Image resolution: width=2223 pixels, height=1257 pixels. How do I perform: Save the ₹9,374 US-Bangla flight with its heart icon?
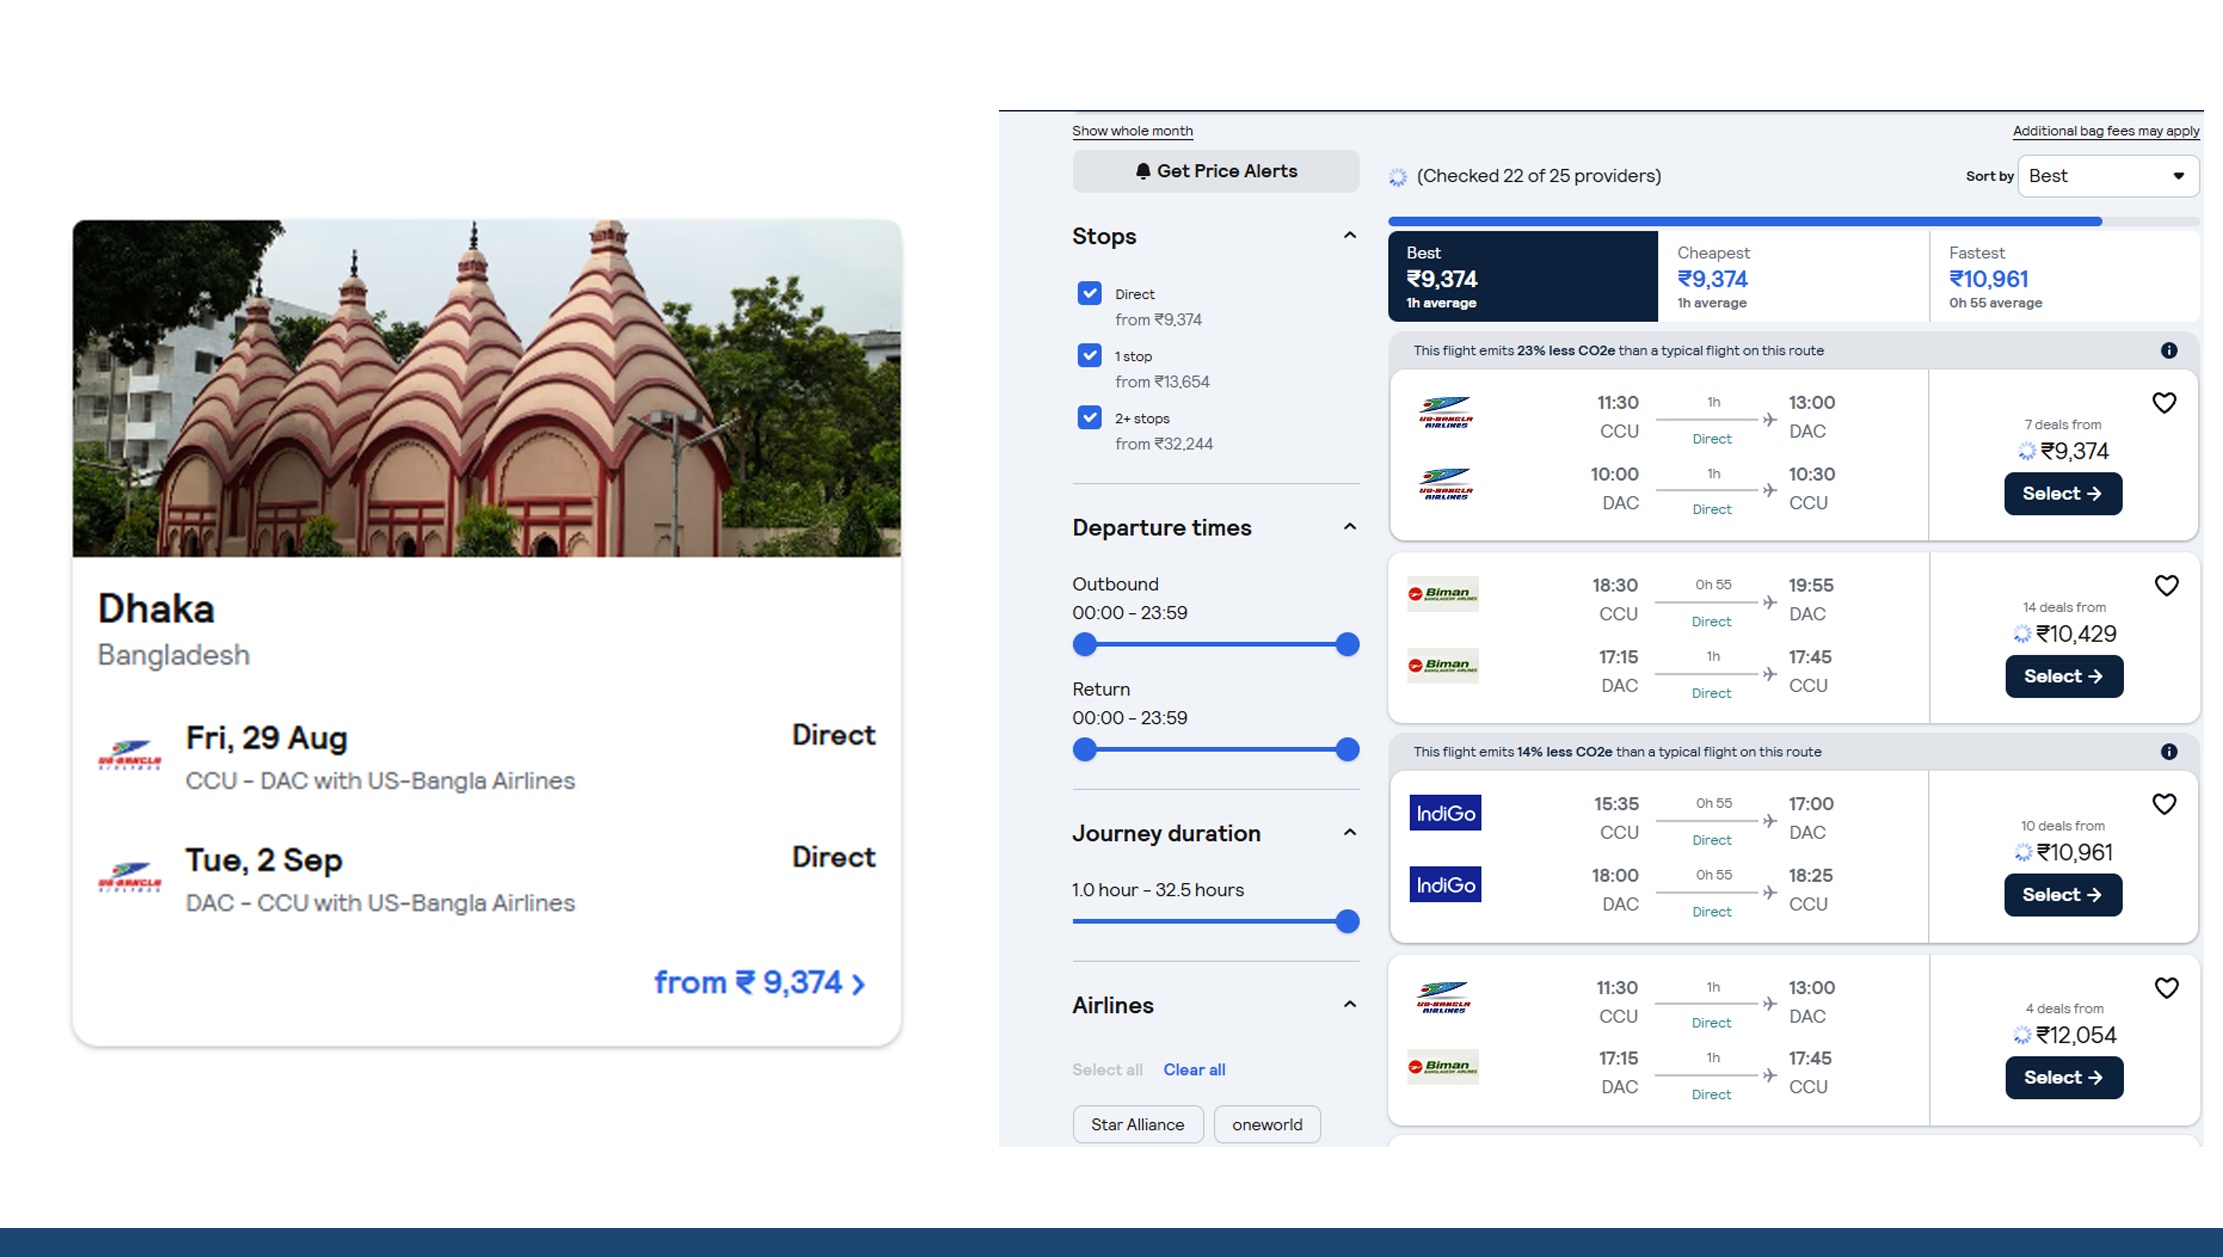2164,403
